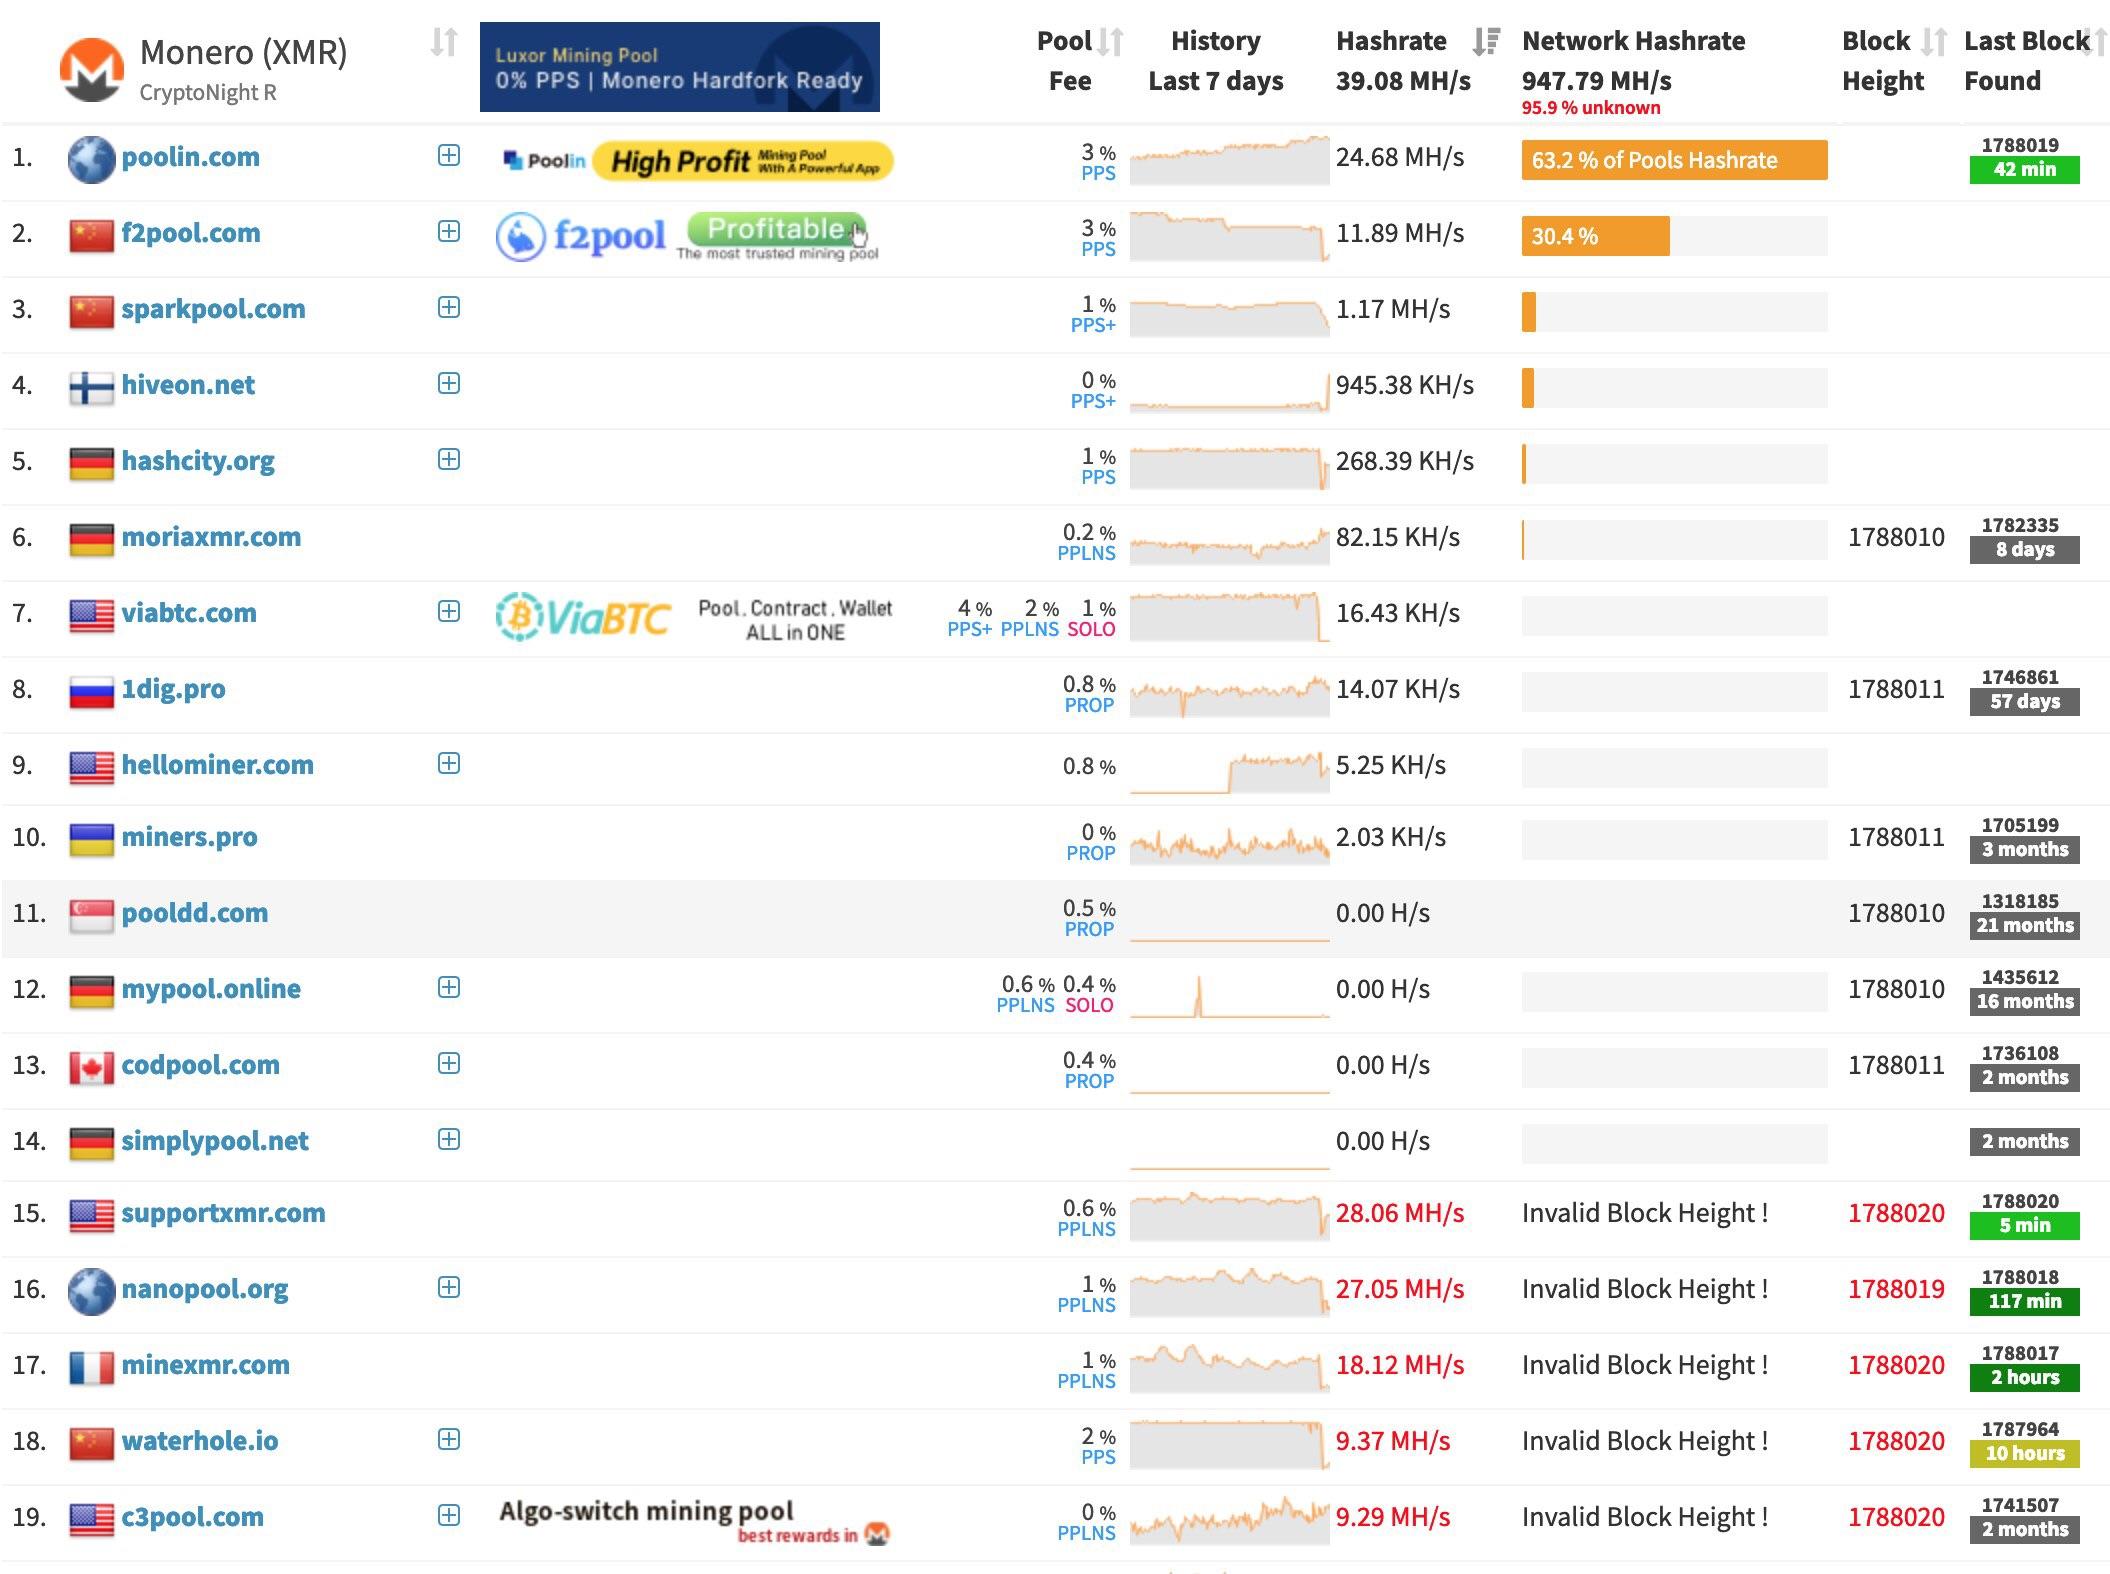Click the Monero (XMR) logo icon
The image size is (2110, 1574).
point(92,70)
